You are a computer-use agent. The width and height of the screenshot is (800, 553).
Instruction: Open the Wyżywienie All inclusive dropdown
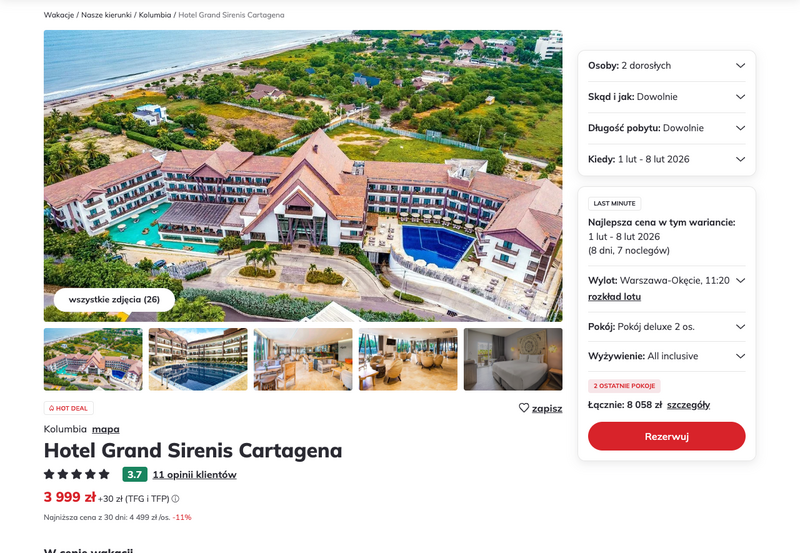[x=666, y=356]
